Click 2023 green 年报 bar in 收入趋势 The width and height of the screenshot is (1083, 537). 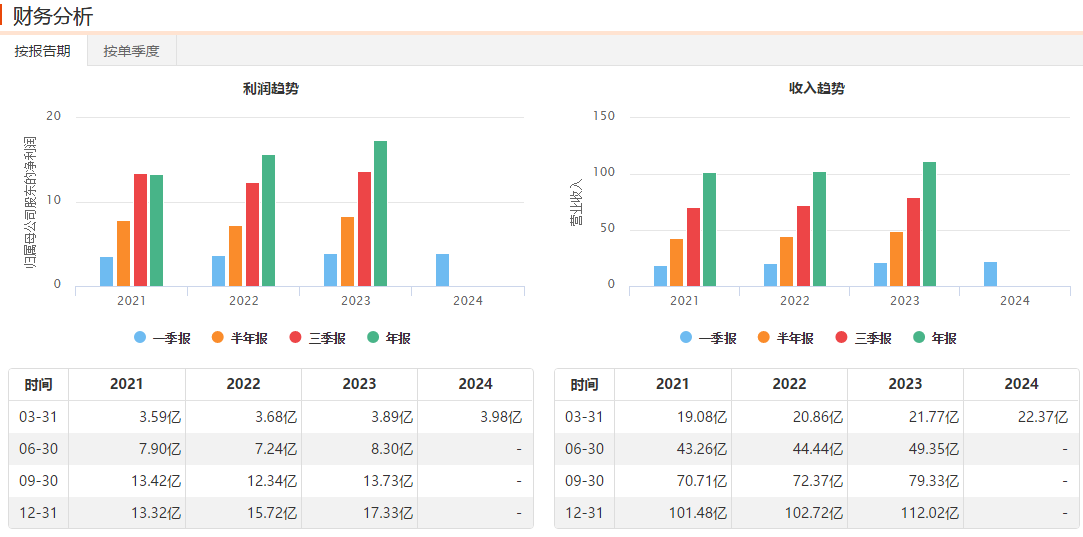tap(929, 224)
